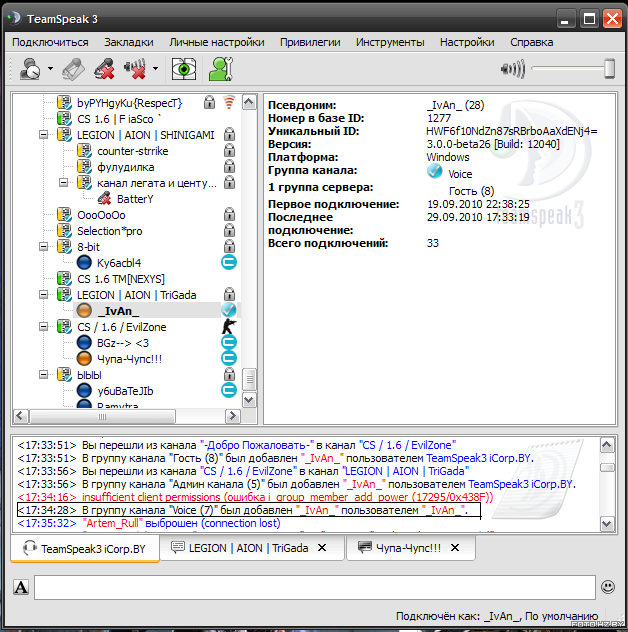Select the Selection*pro channel
The image size is (628, 632).
pyautogui.click(x=109, y=231)
